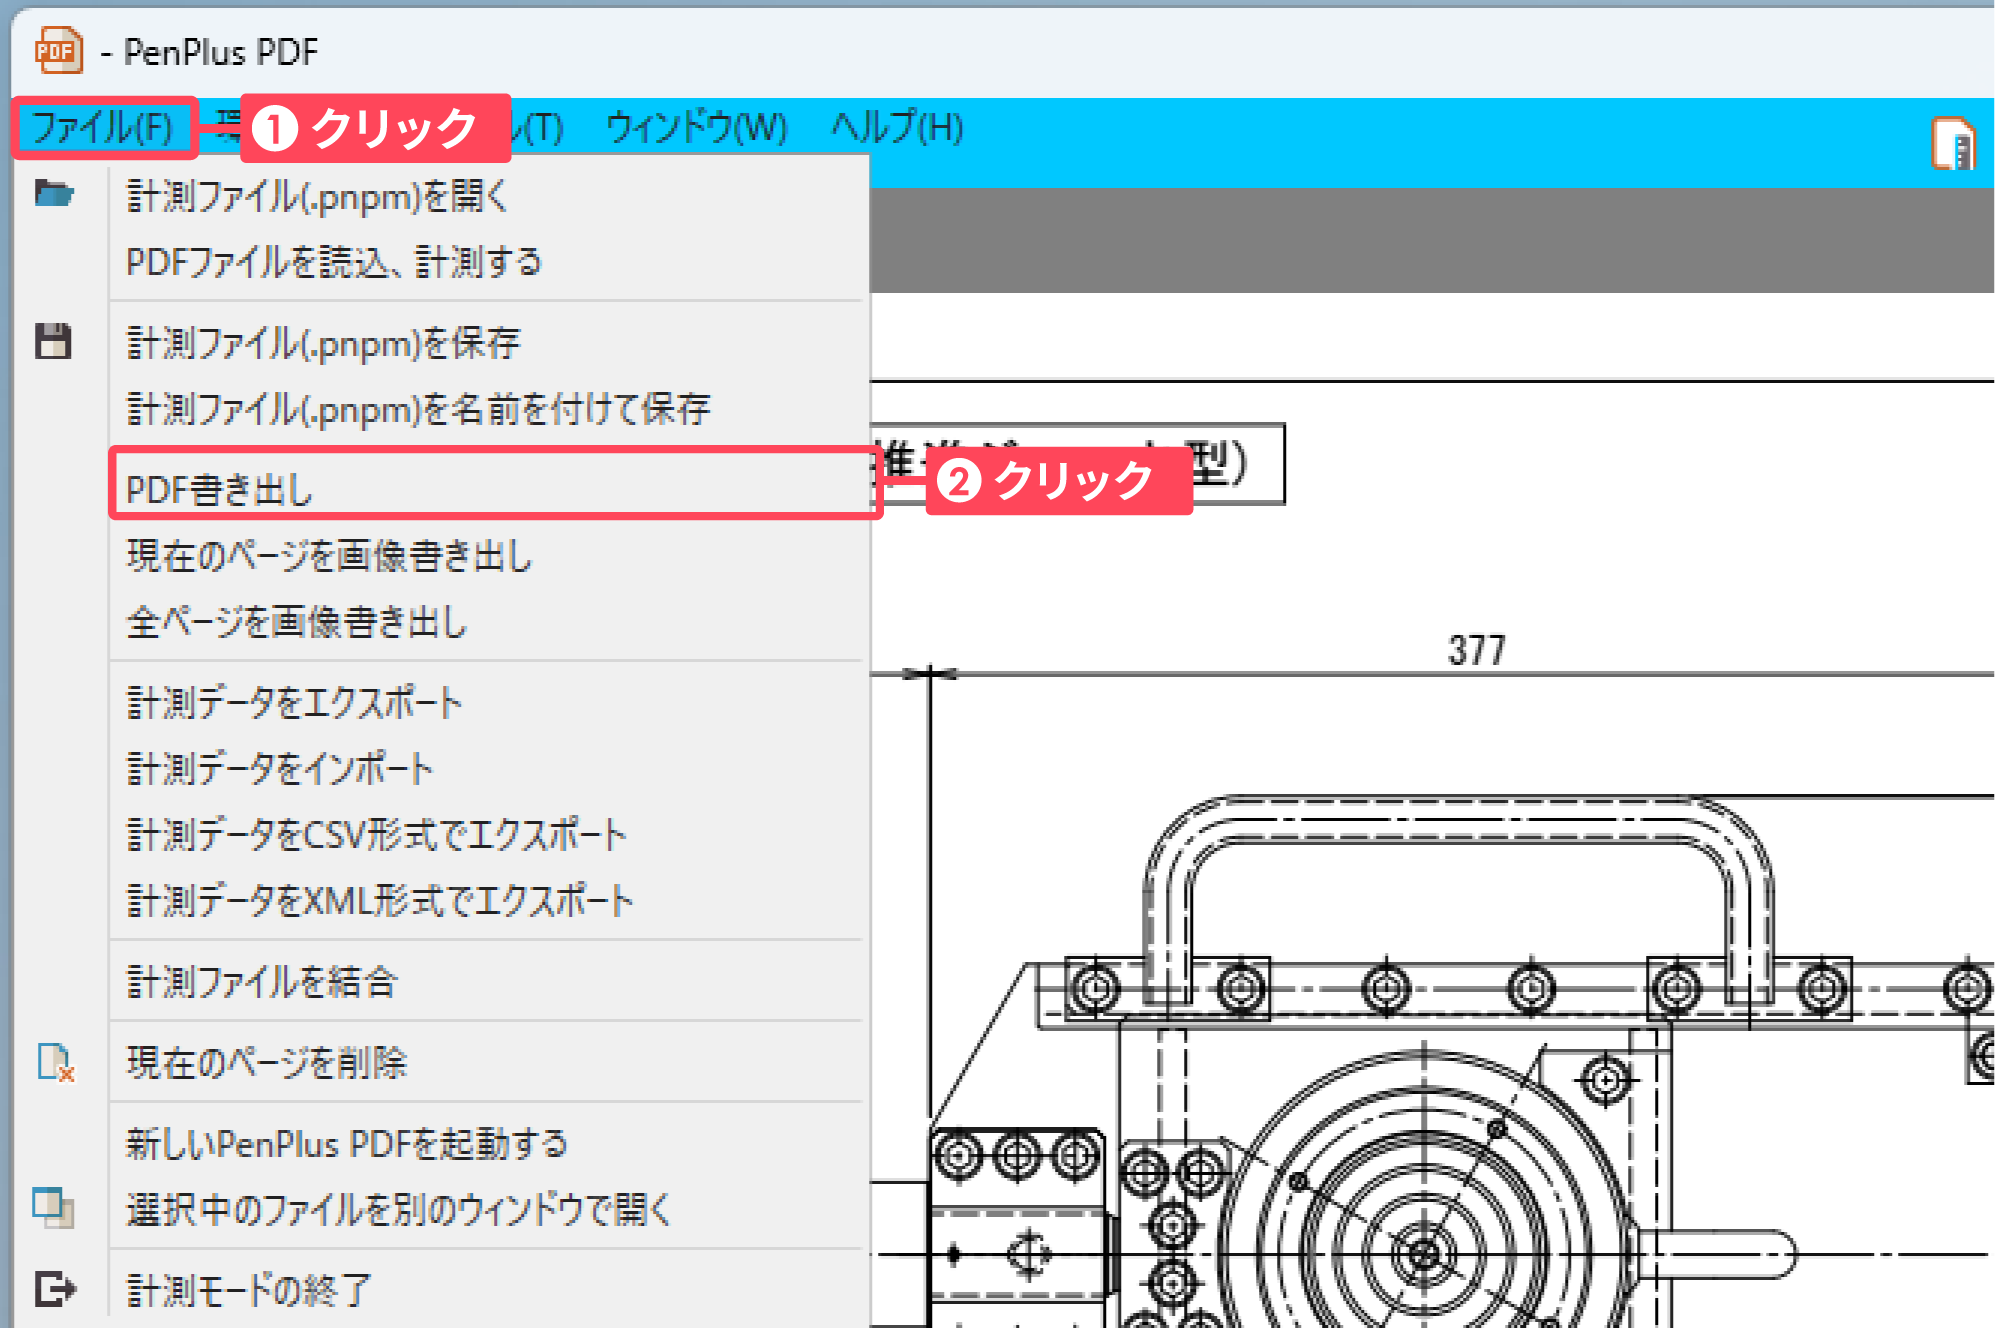Click the page-delete icon for 現在のページを削除
This screenshot has height=1329, width=1995.
click(56, 1062)
